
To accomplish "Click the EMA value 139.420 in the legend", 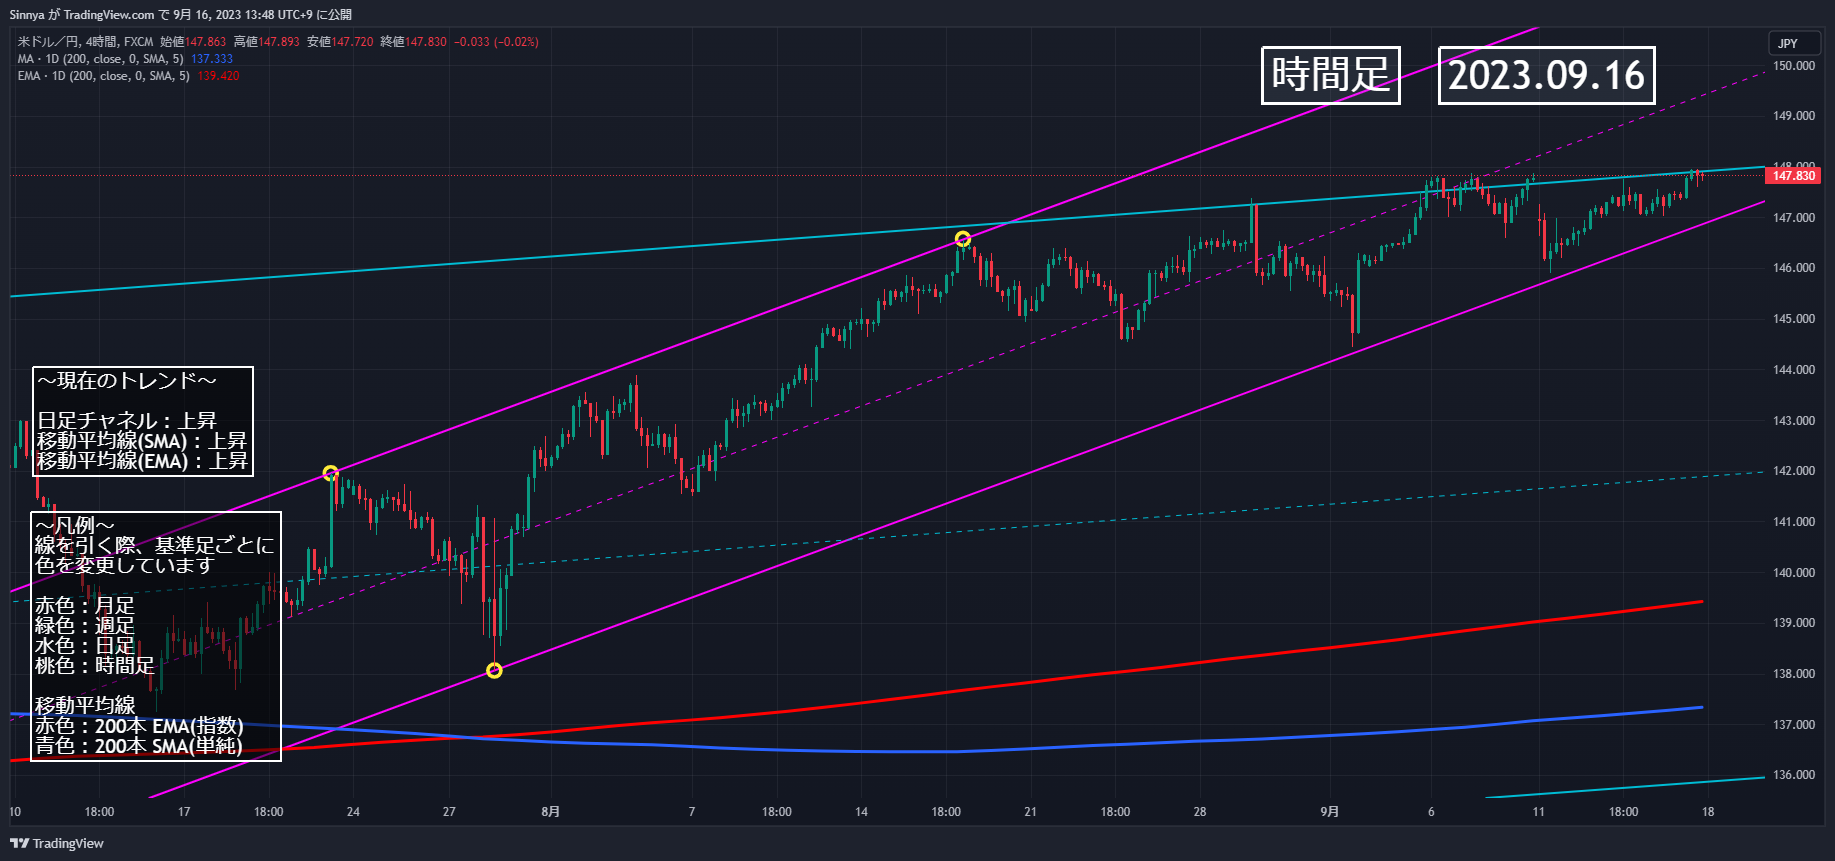I will click(218, 76).
